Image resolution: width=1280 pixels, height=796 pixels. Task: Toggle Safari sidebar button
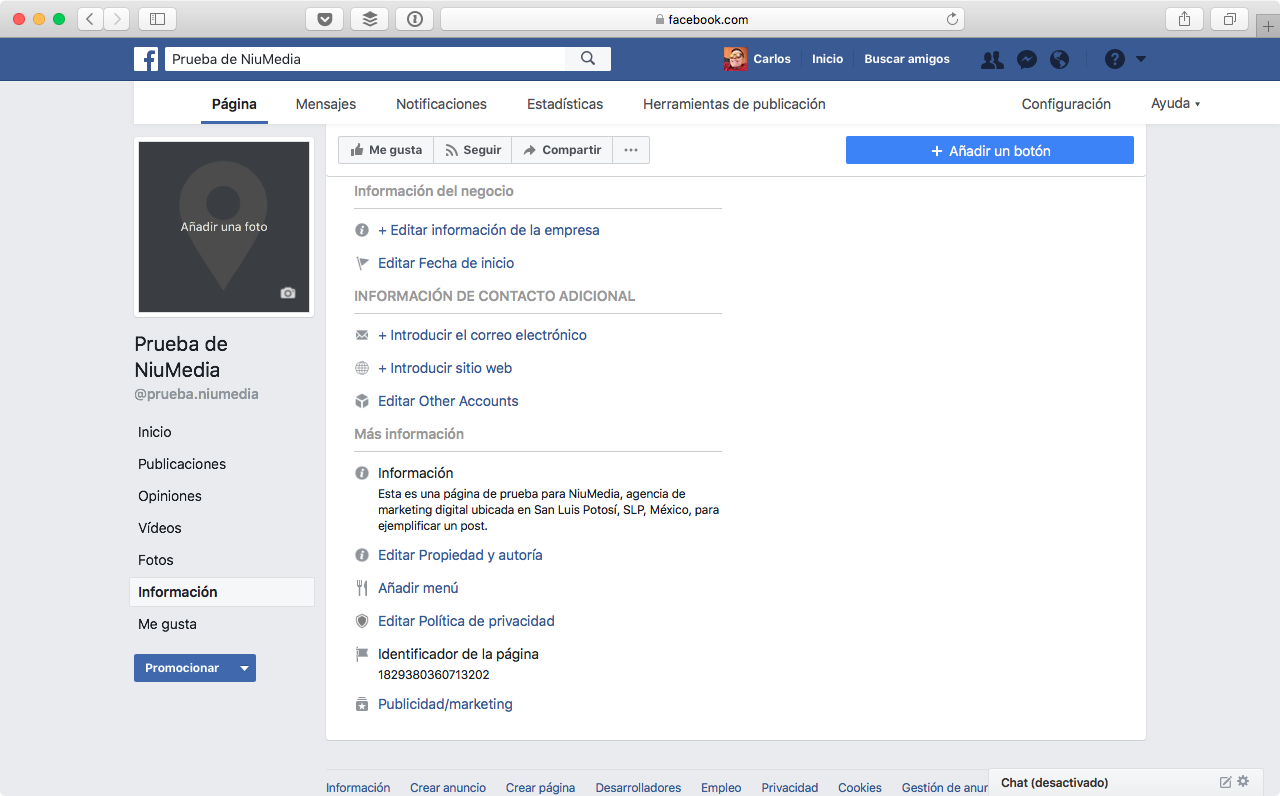click(x=157, y=19)
